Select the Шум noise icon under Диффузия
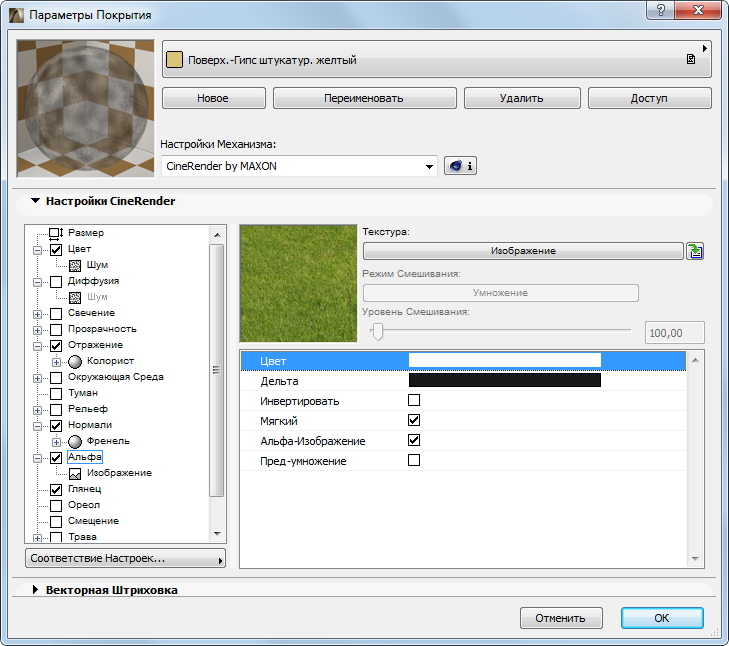729x646 pixels. [75, 297]
